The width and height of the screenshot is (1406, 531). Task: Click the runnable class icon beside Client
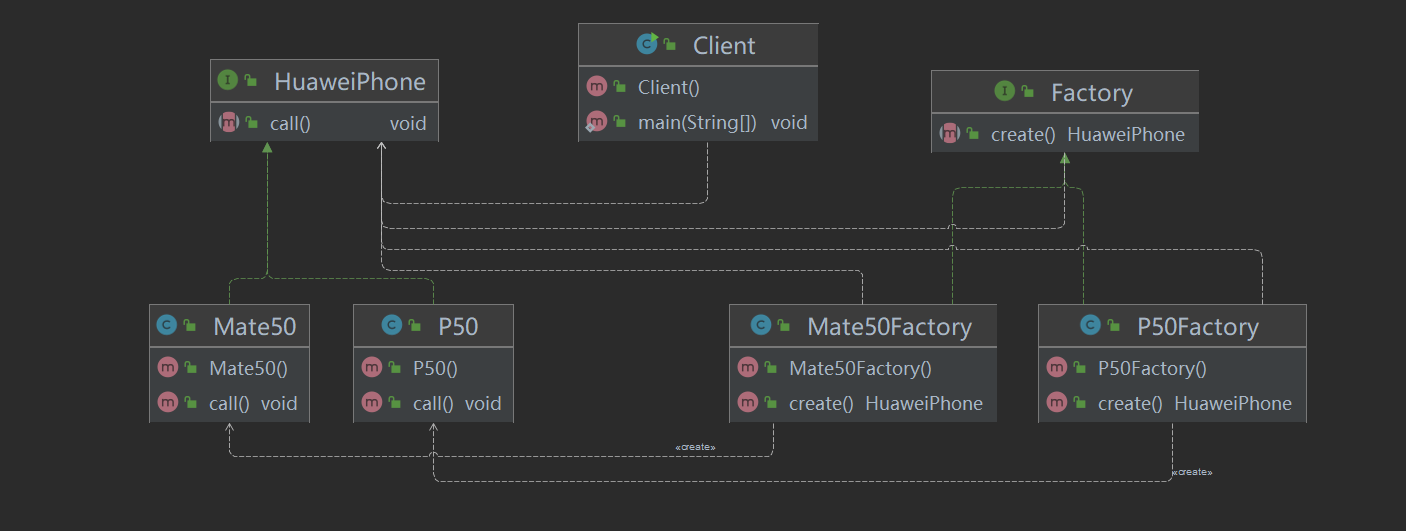point(648,44)
